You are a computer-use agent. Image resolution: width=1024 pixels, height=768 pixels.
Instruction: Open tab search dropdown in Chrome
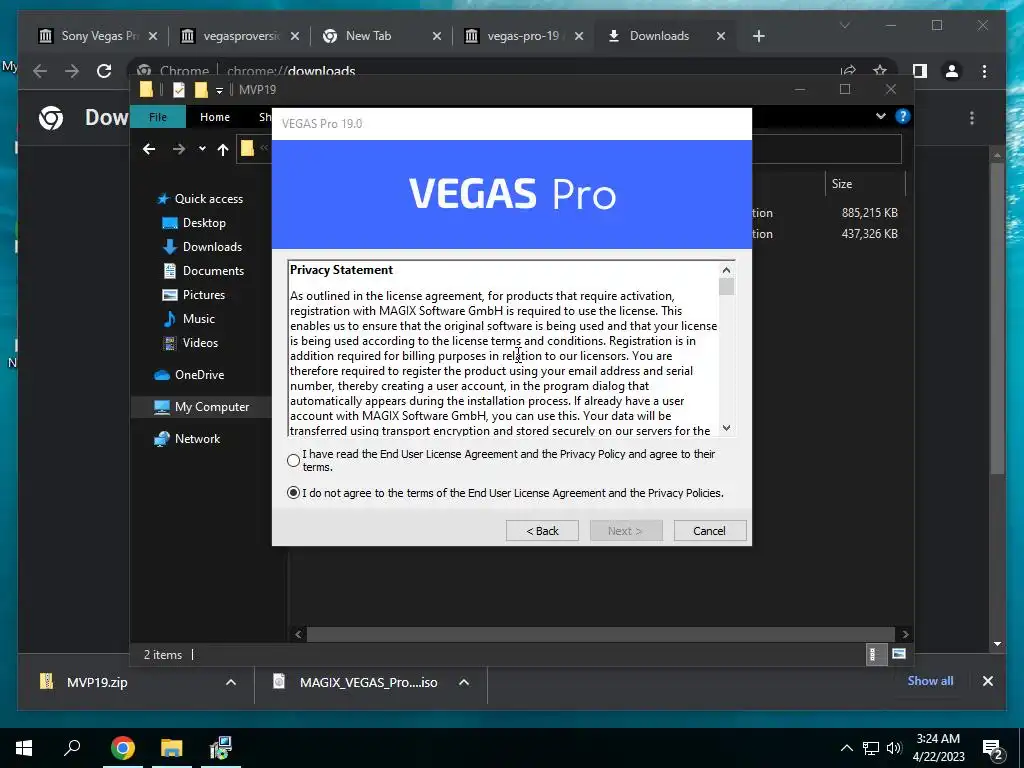click(844, 25)
